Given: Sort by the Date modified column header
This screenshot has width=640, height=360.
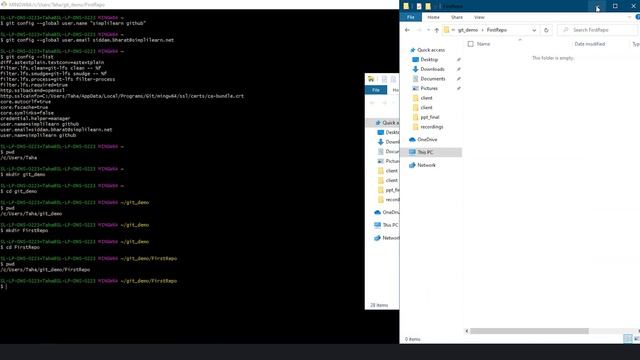Looking at the screenshot, I should [x=589, y=44].
